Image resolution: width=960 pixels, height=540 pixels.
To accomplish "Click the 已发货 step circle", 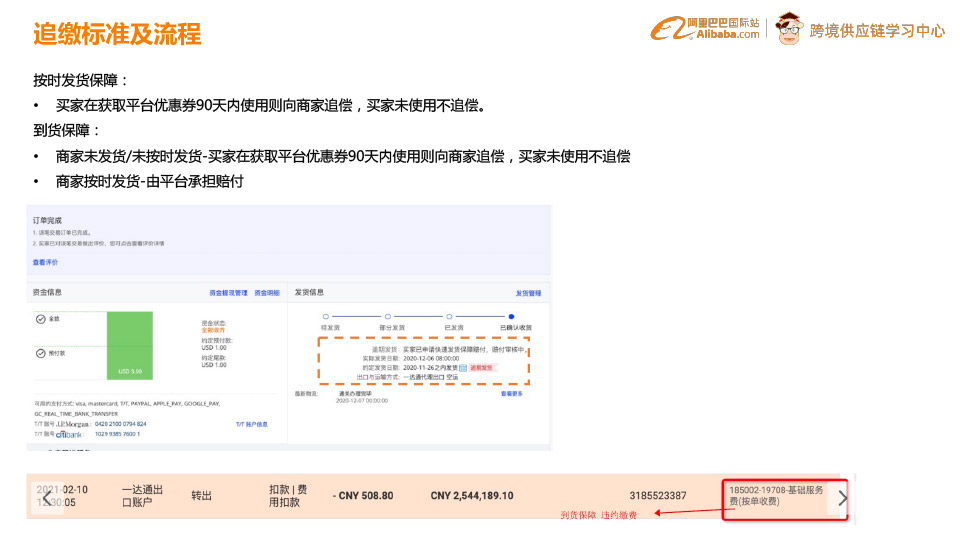I will tap(450, 316).
